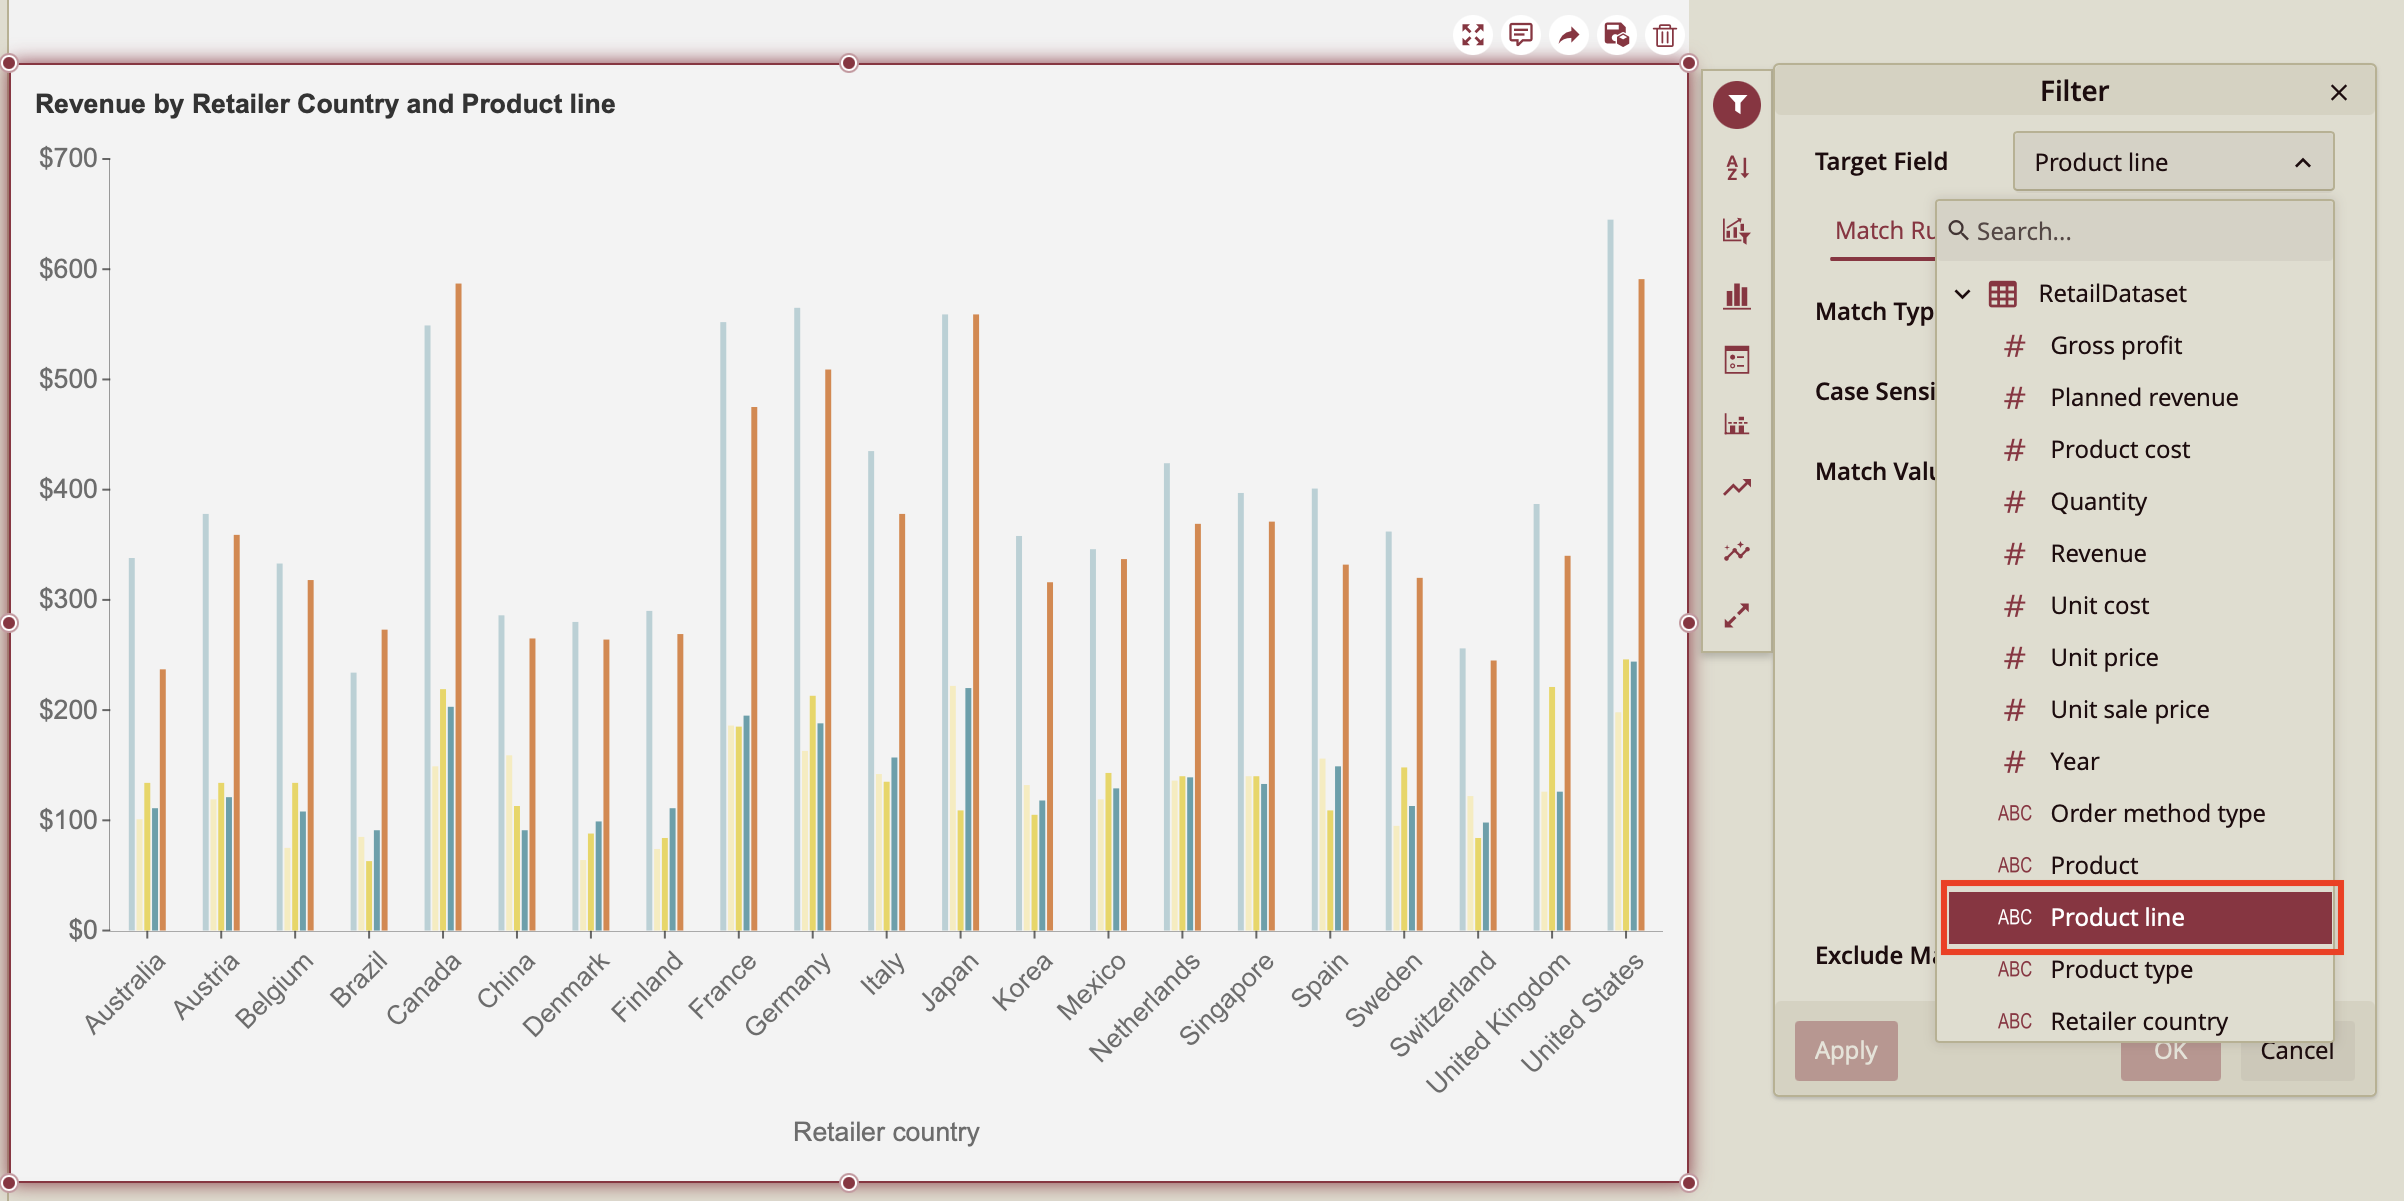Open the A-Z sort icon
This screenshot has height=1201, width=2404.
click(1737, 168)
